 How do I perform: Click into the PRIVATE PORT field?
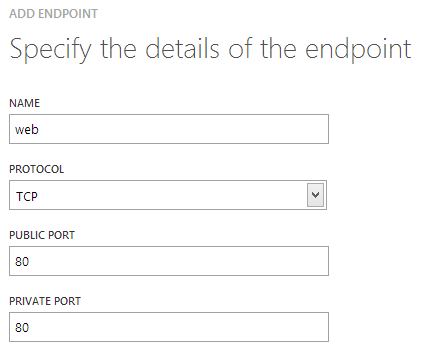point(169,327)
